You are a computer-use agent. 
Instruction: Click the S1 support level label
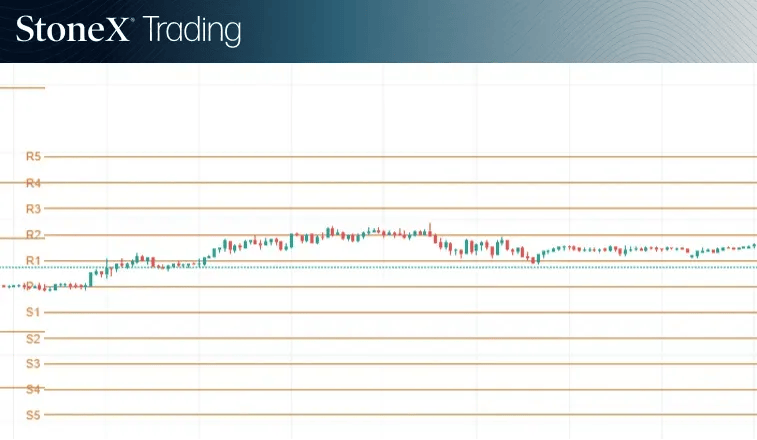[33, 312]
